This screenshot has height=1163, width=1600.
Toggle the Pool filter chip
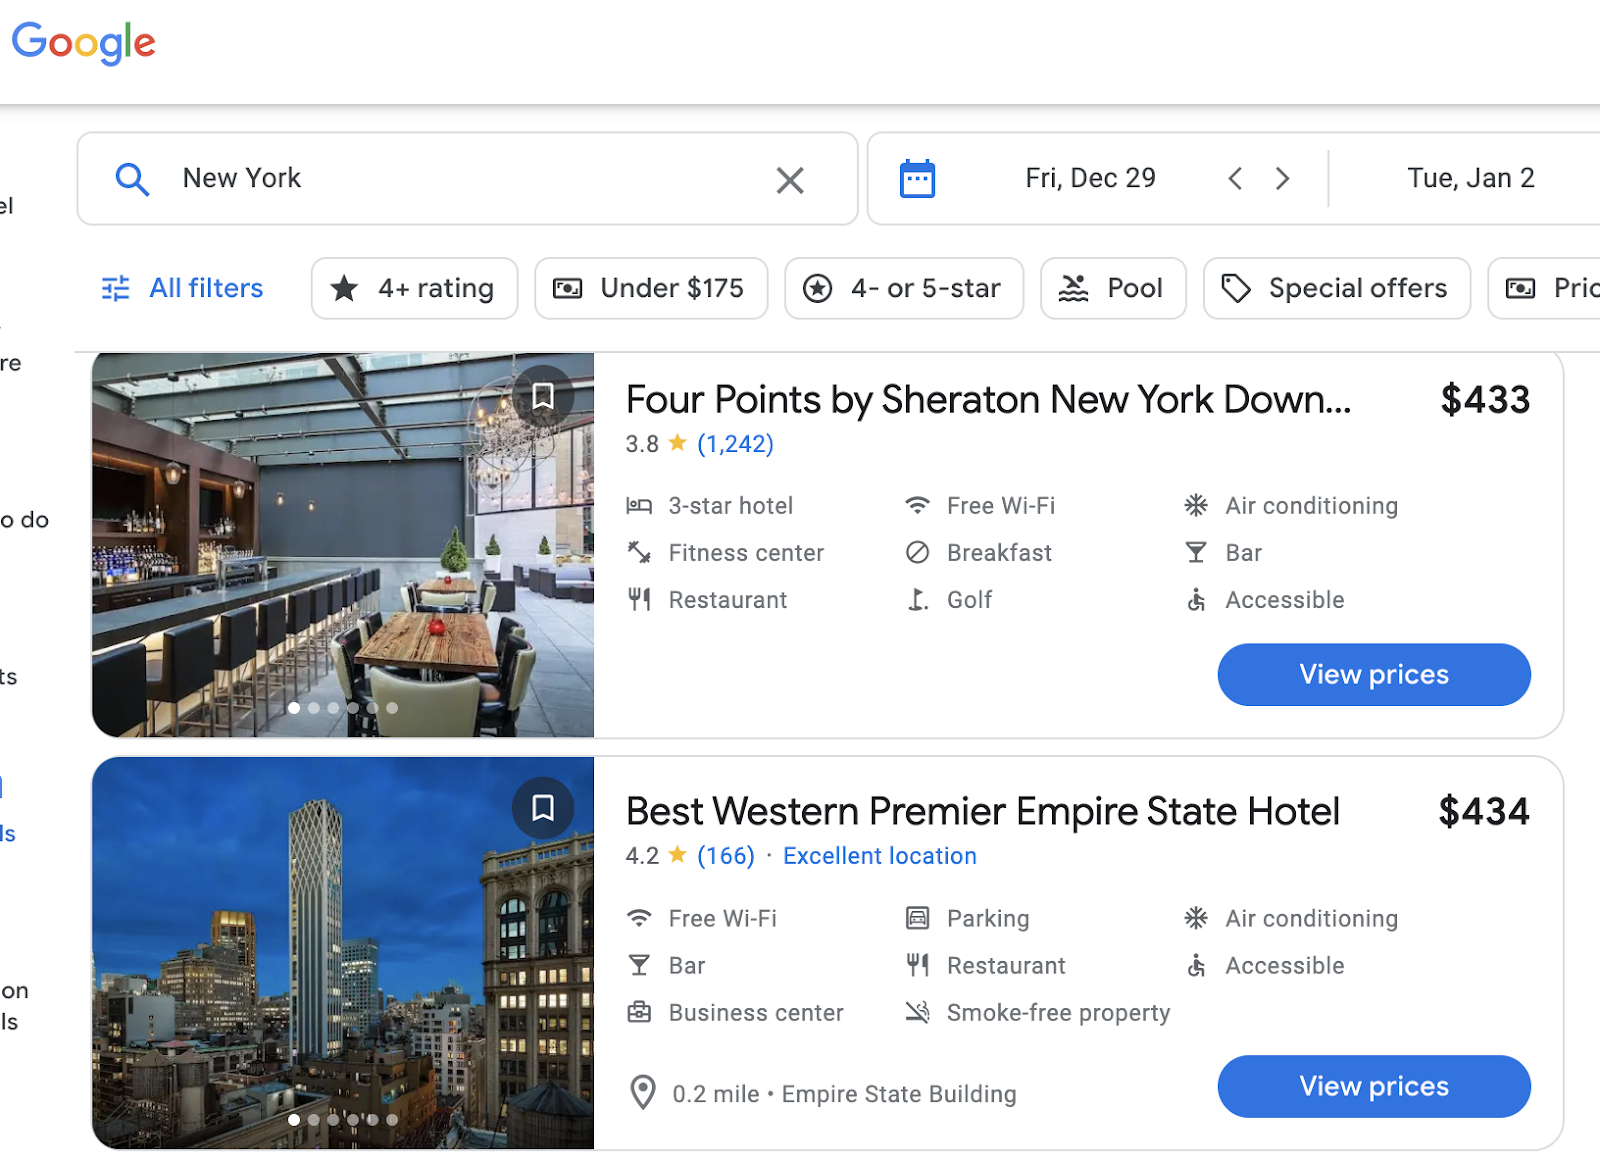point(1113,288)
